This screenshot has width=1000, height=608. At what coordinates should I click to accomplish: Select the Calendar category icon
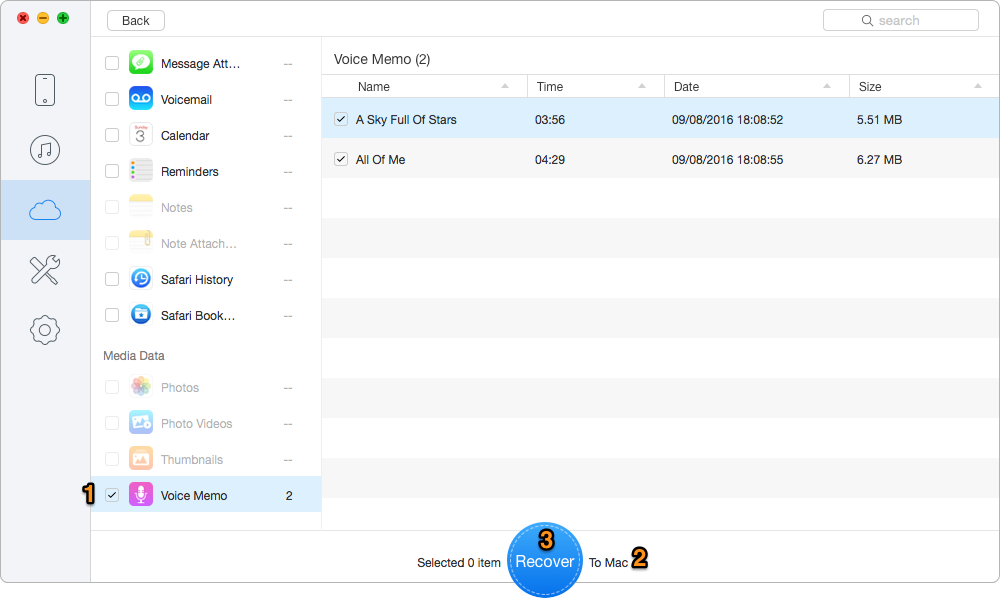click(140, 135)
